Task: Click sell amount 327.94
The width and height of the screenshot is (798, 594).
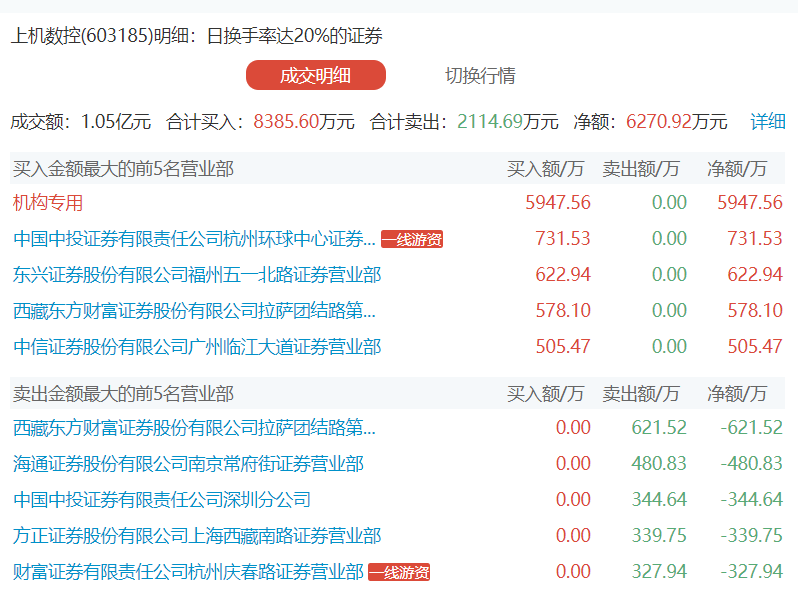Action: click(x=659, y=572)
